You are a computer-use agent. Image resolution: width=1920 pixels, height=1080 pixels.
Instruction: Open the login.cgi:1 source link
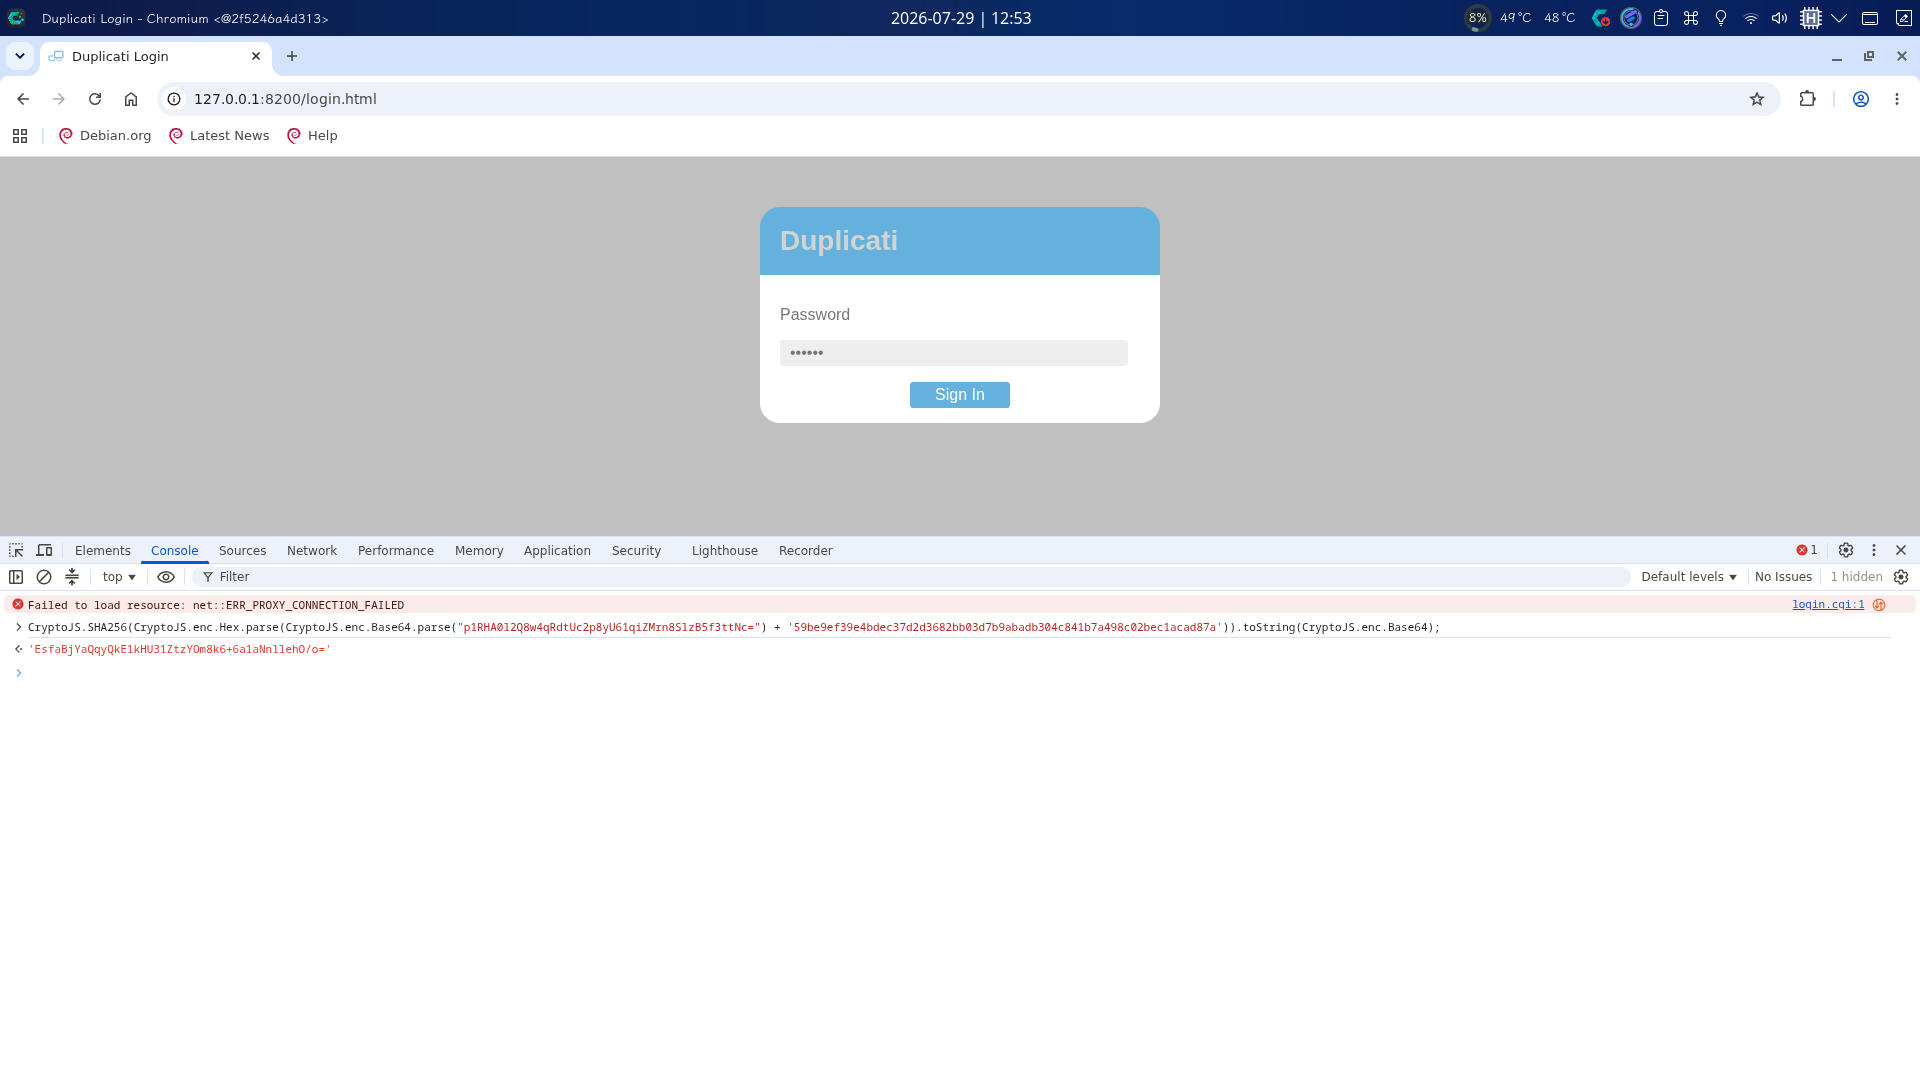pos(1828,605)
